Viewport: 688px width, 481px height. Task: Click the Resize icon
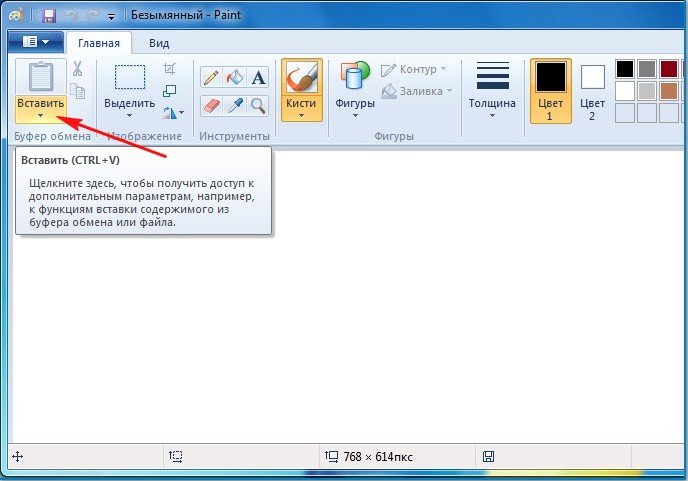tap(169, 91)
